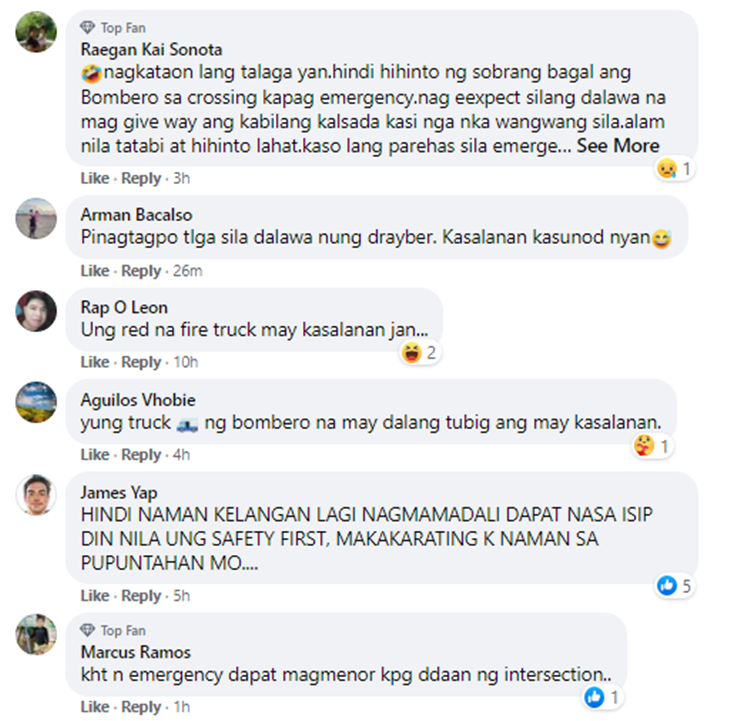Click the 26m timestamp on Arman's comment

coord(188,271)
